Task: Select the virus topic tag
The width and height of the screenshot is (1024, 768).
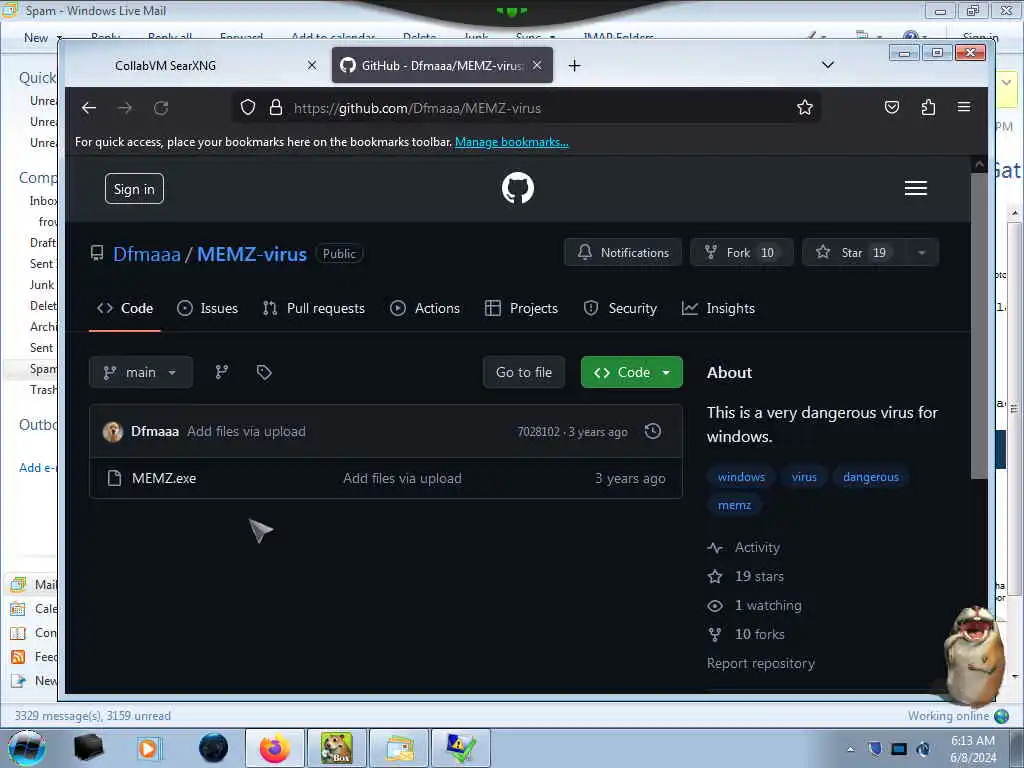Action: [x=804, y=477]
